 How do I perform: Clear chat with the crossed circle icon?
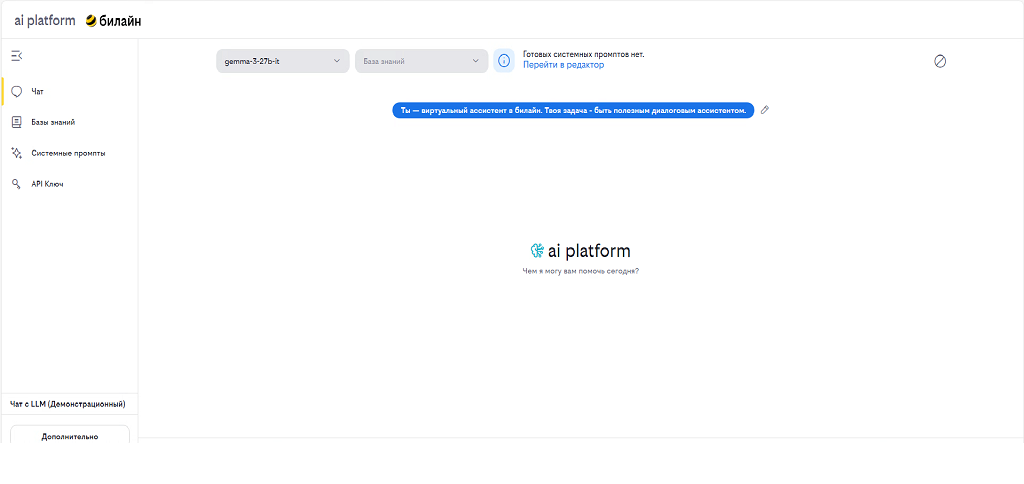coord(940,61)
